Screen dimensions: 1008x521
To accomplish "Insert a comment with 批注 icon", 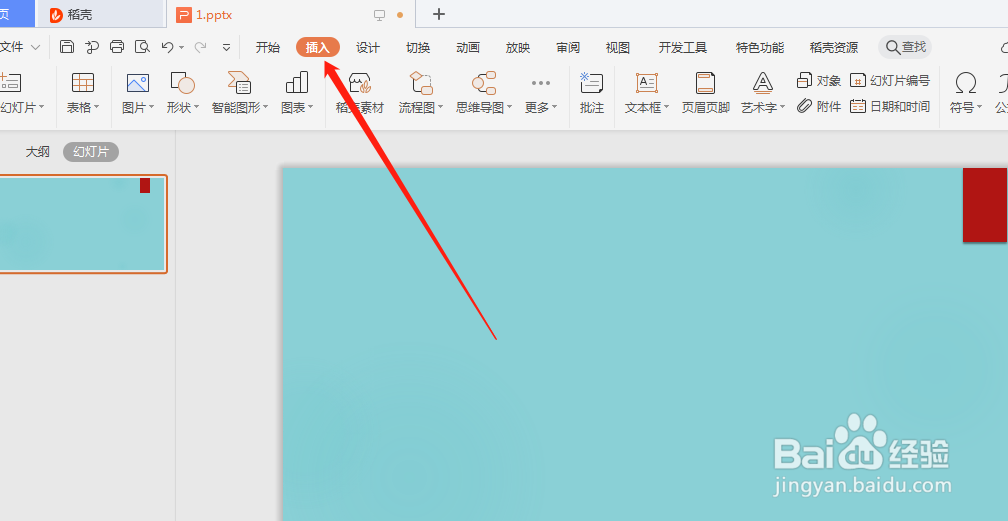I will point(591,83).
